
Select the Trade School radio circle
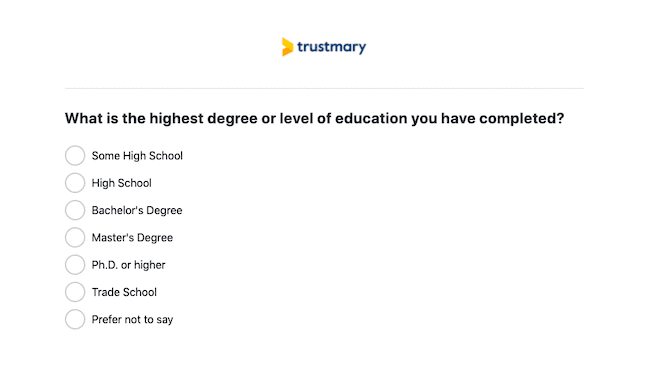coord(75,292)
